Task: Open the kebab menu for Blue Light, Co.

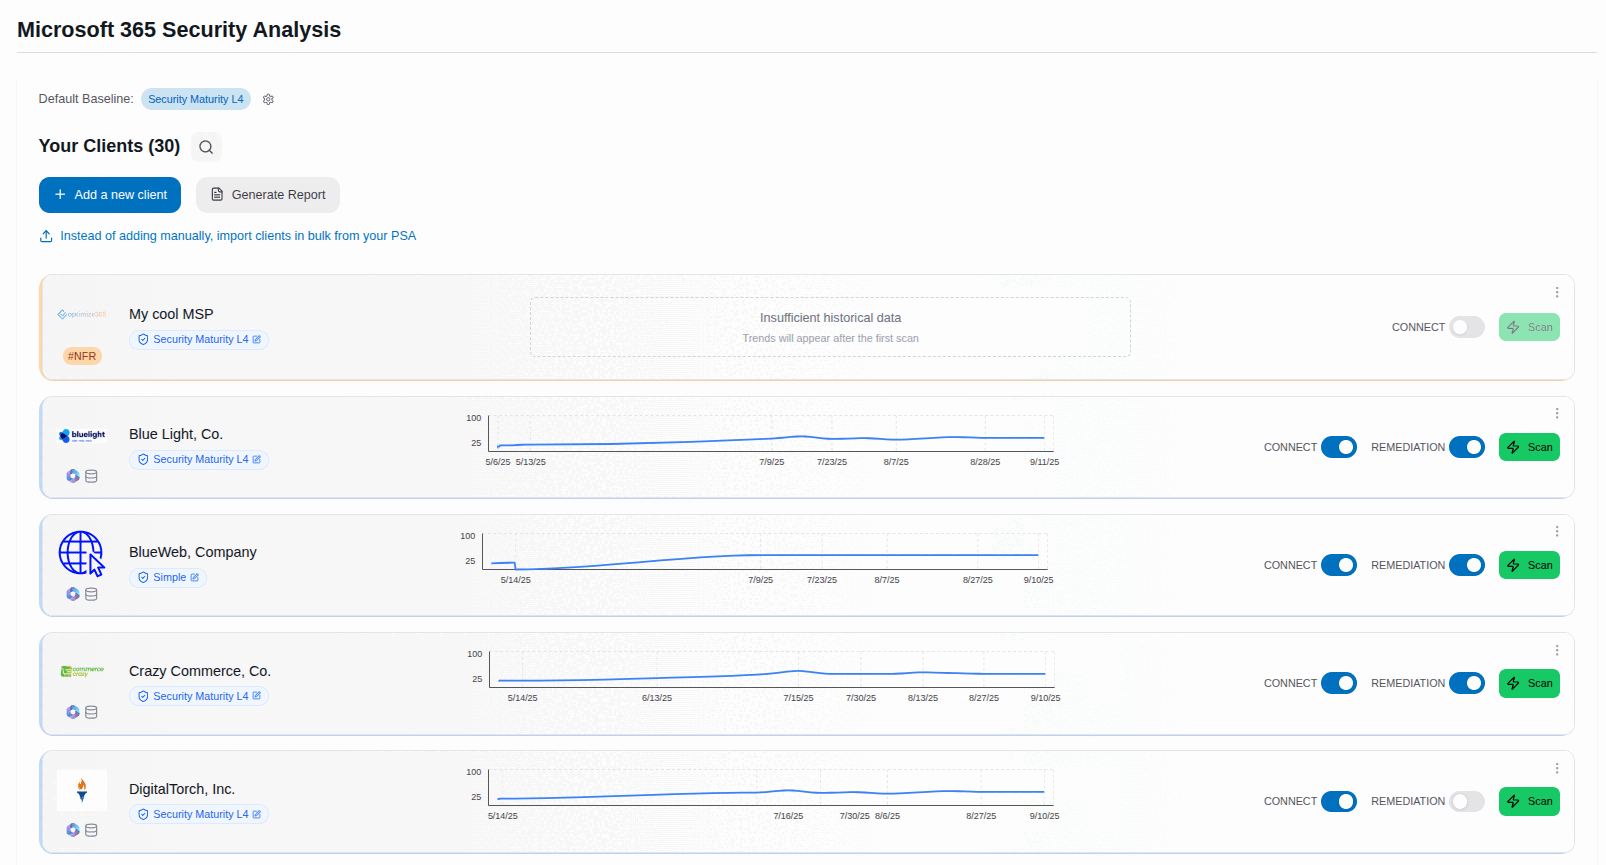Action: pyautogui.click(x=1557, y=413)
